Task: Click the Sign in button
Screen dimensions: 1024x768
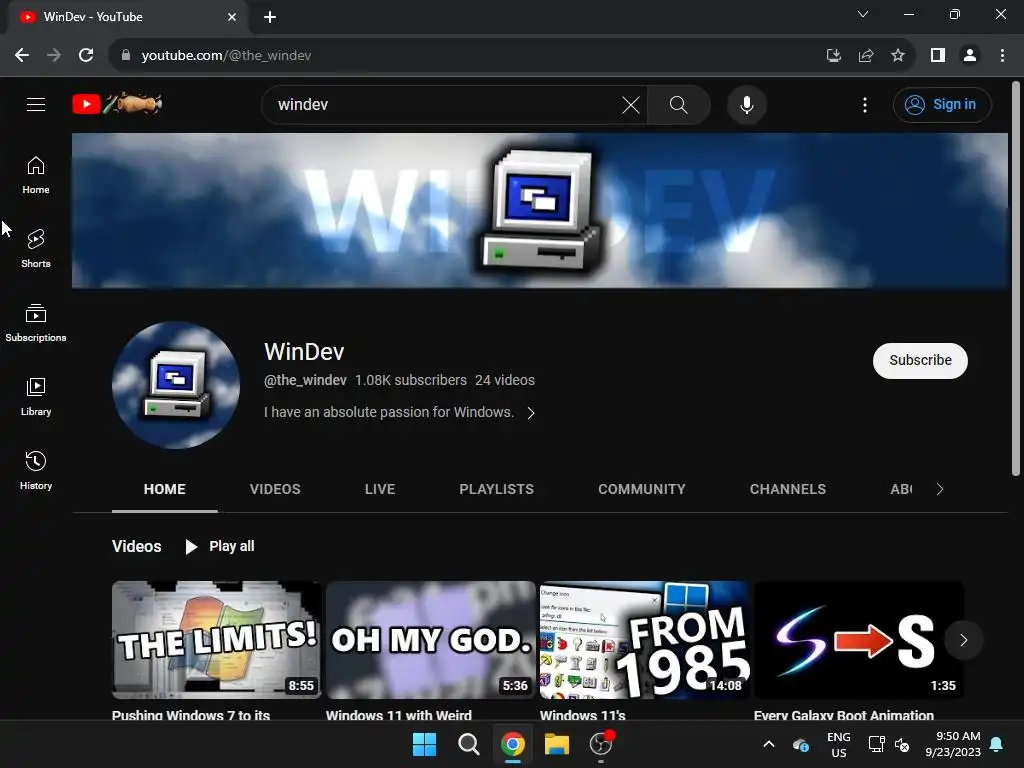Action: [x=942, y=104]
